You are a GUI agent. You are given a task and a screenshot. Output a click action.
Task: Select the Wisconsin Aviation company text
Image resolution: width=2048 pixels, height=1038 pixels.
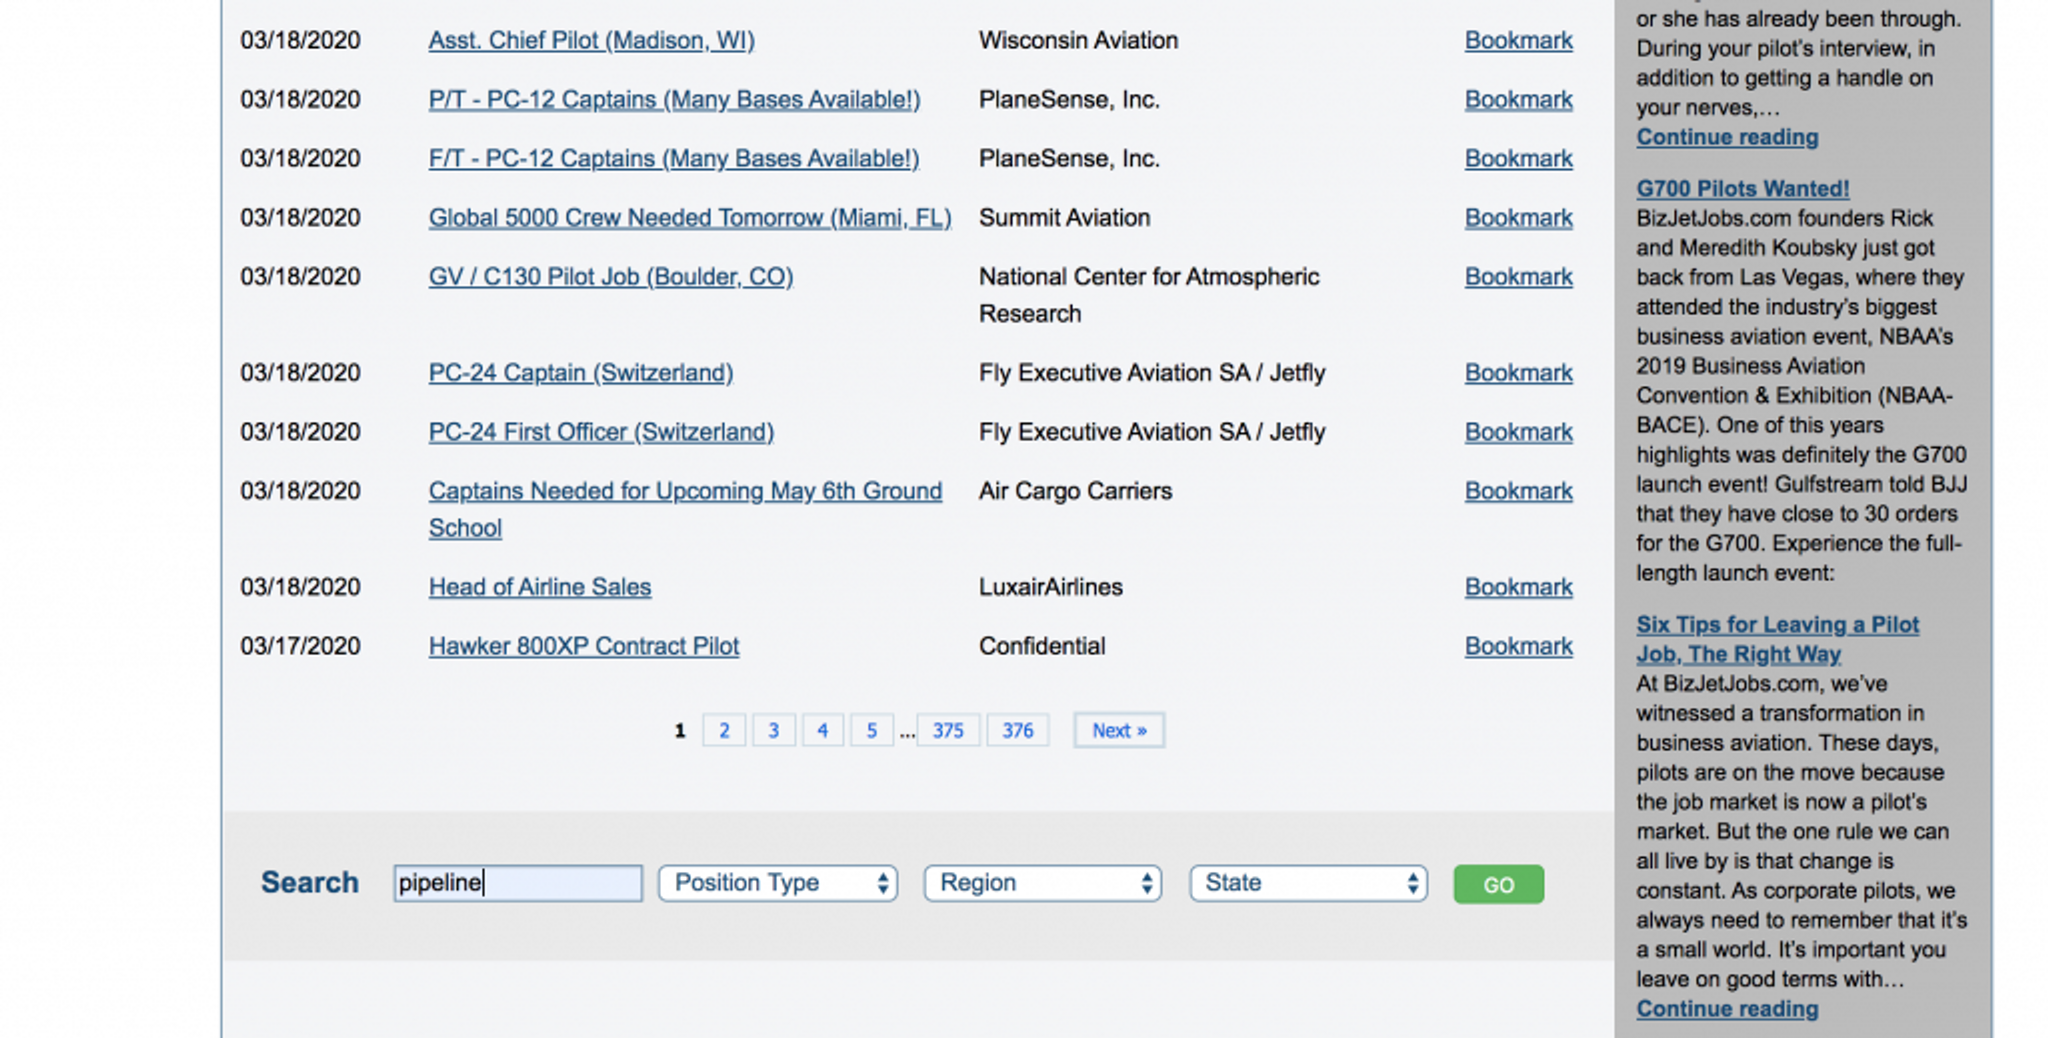[x=1078, y=40]
